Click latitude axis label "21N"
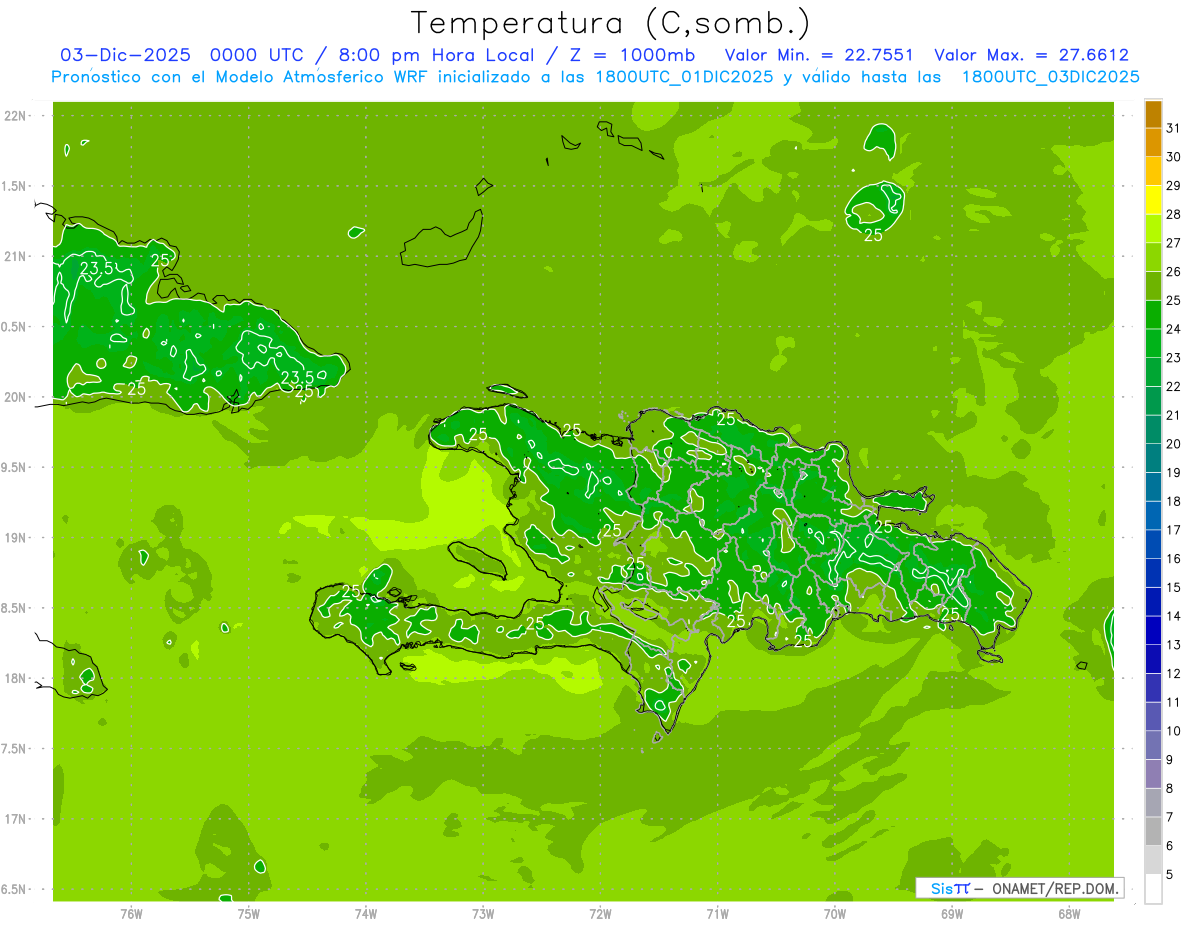 (x=17, y=256)
